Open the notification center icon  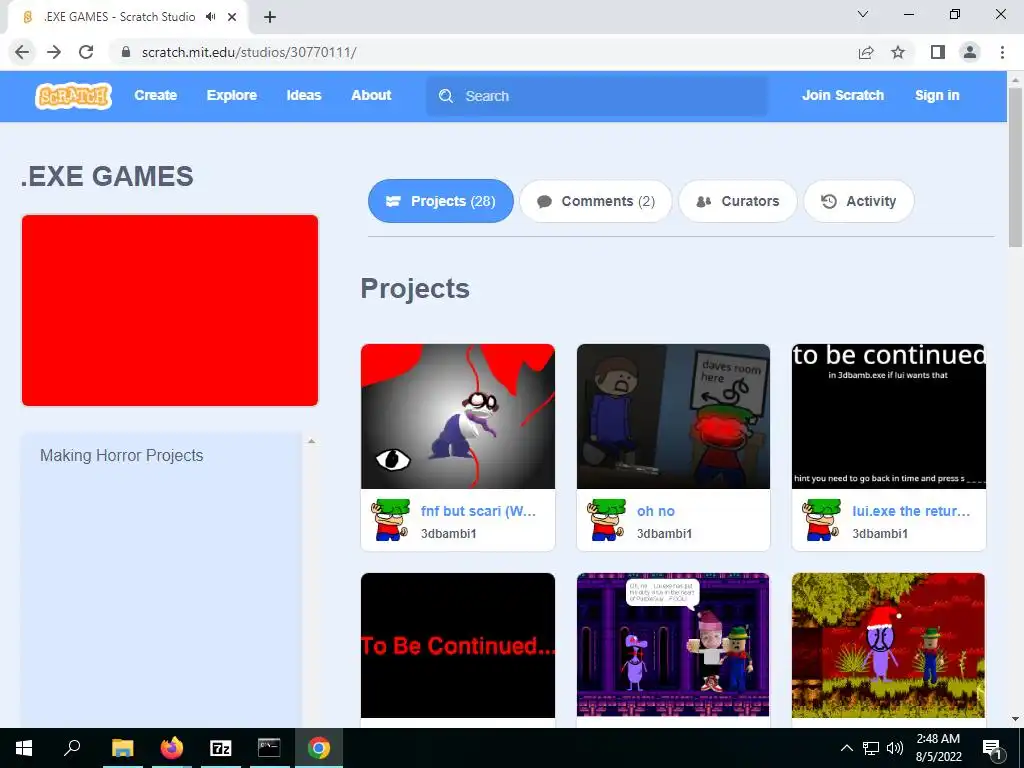point(991,748)
